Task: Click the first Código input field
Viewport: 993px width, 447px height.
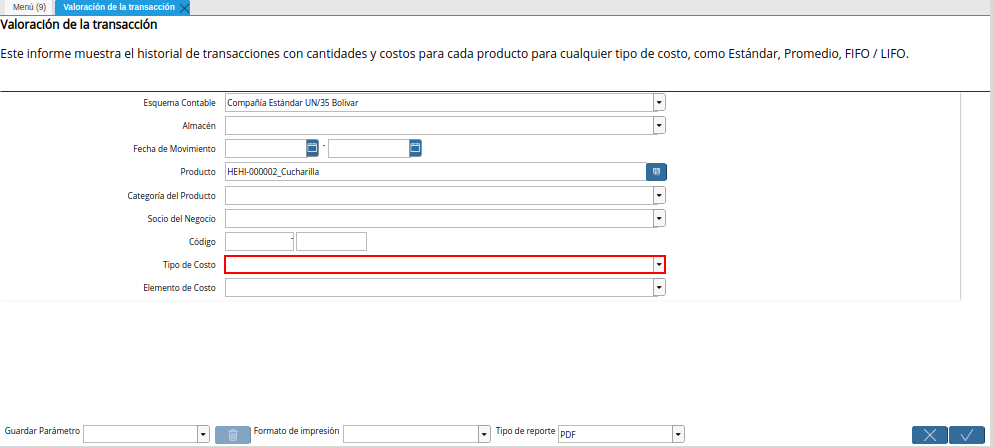Action: point(260,241)
